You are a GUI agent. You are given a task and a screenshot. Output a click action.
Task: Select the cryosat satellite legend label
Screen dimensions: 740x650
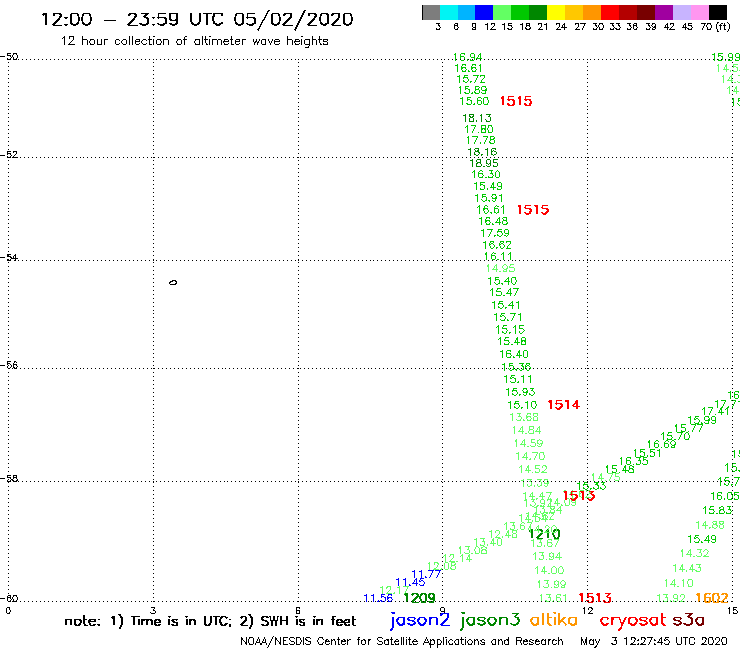pyautogui.click(x=632, y=621)
